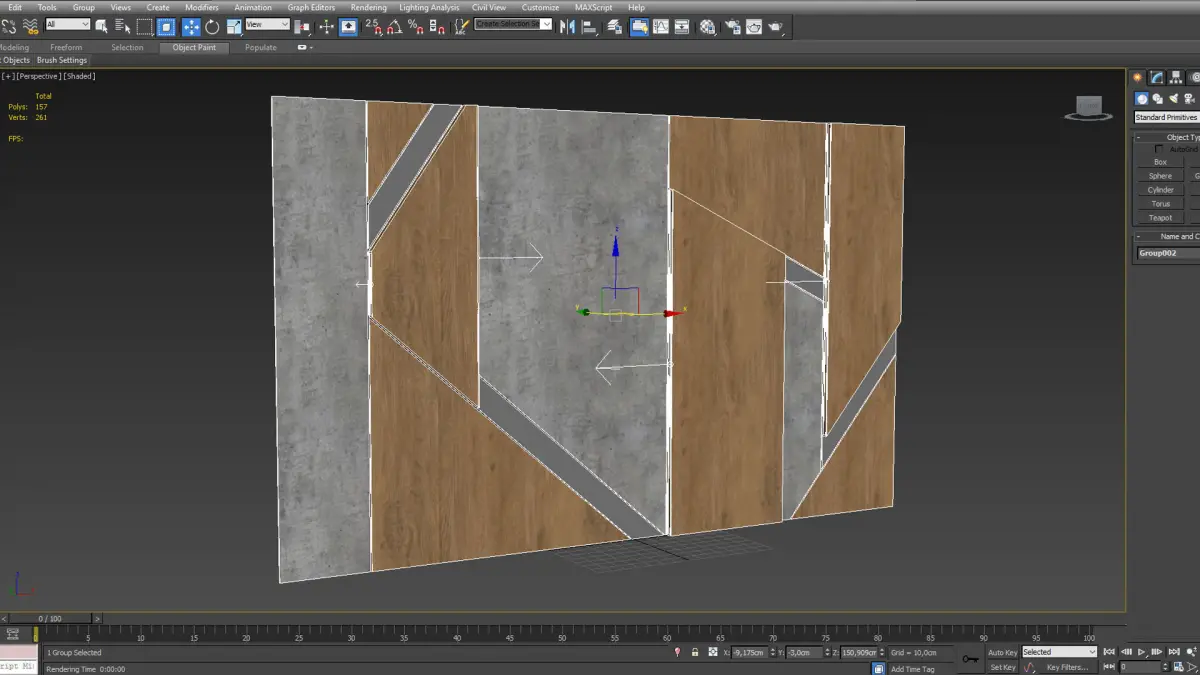Open the Selected key filter dropdown
The height and width of the screenshot is (675, 1200).
click(1059, 652)
